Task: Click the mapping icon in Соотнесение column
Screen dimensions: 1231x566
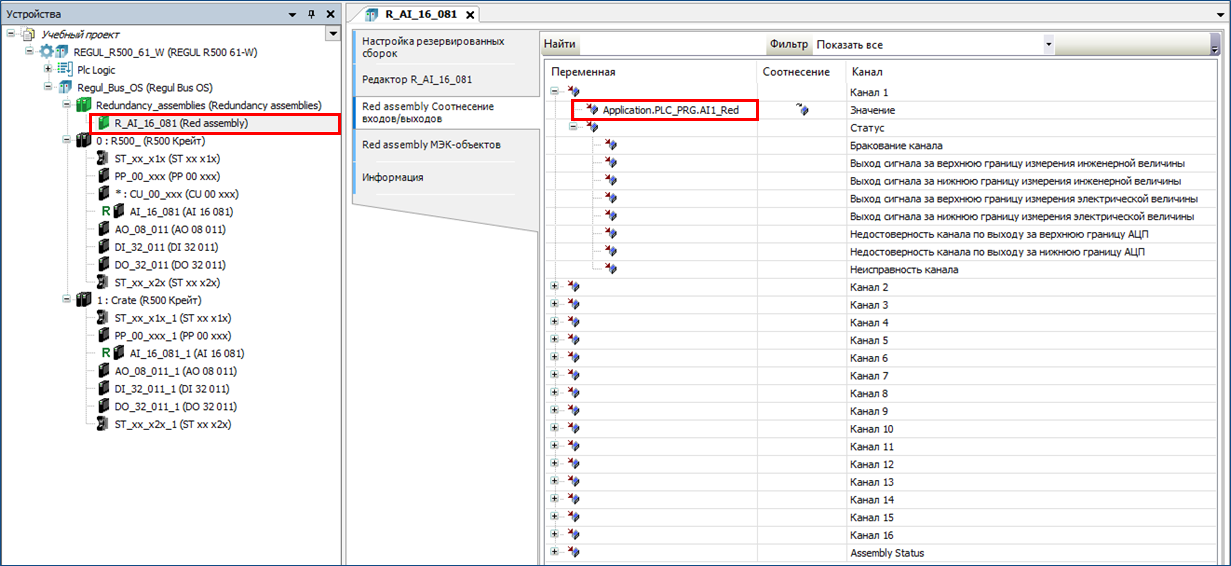Action: [801, 110]
